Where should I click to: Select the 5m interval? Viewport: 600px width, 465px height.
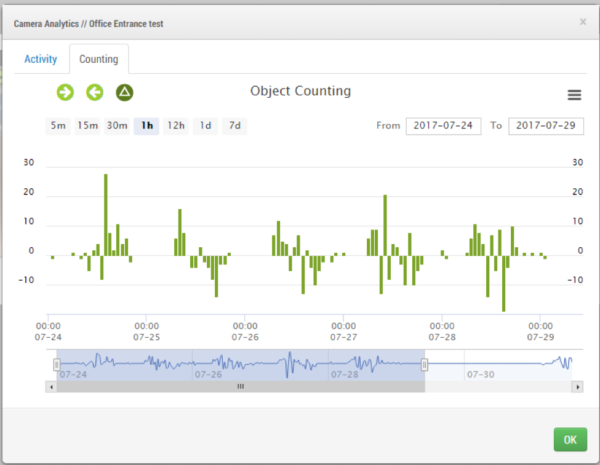(x=59, y=126)
